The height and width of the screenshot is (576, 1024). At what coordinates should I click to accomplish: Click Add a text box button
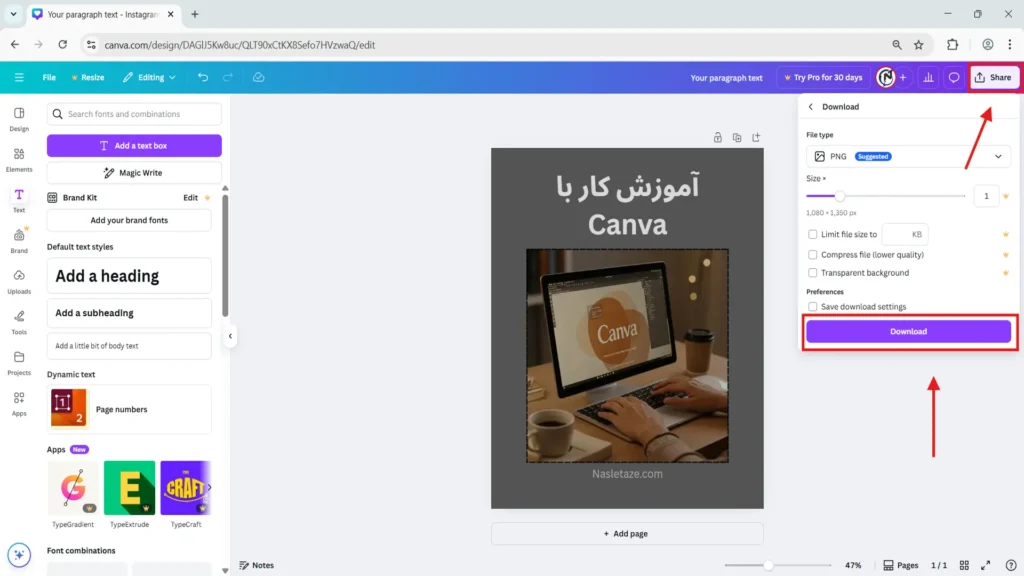pos(134,146)
